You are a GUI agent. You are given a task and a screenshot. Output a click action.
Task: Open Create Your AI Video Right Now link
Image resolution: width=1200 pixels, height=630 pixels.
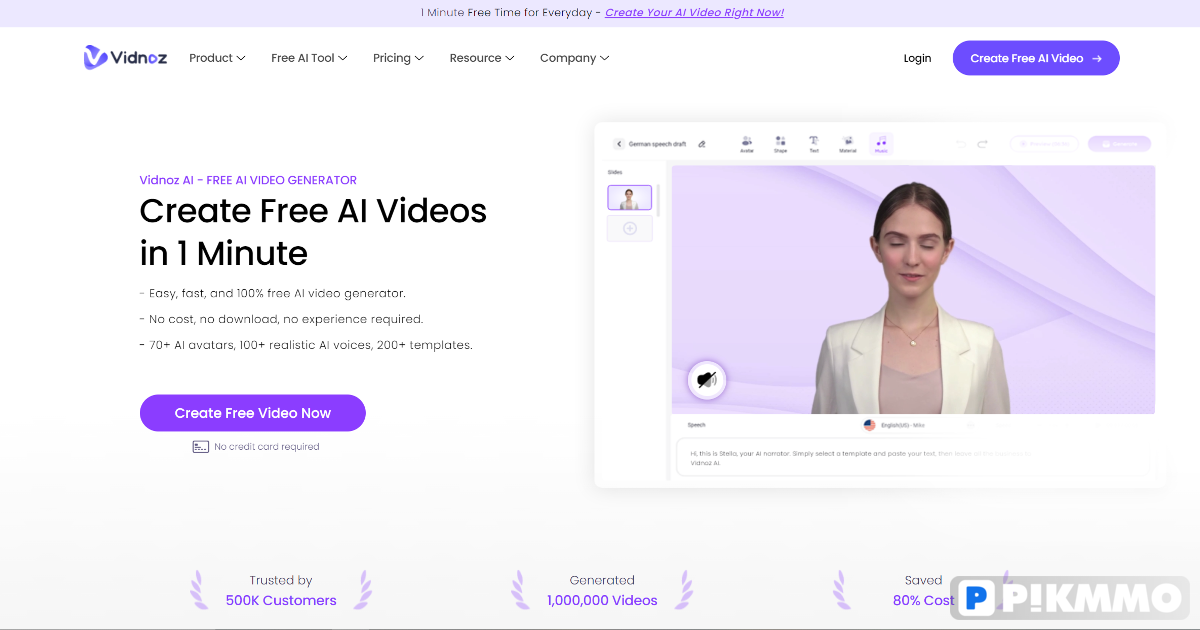[x=694, y=13]
